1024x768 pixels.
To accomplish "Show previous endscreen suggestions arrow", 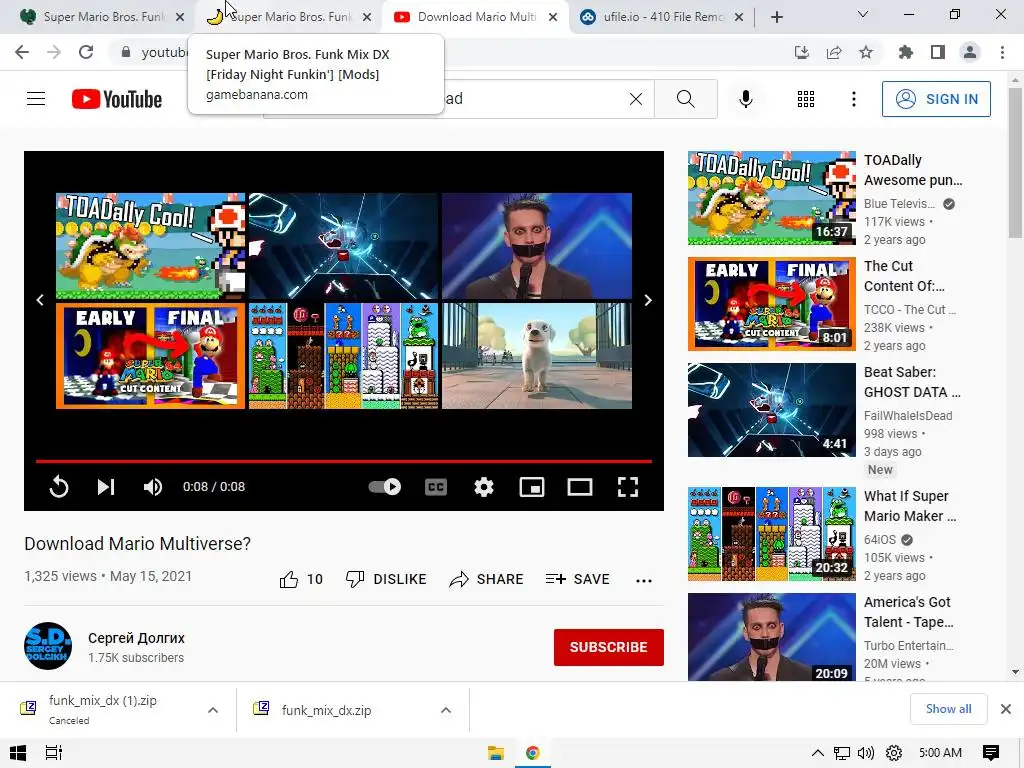I will click(40, 300).
